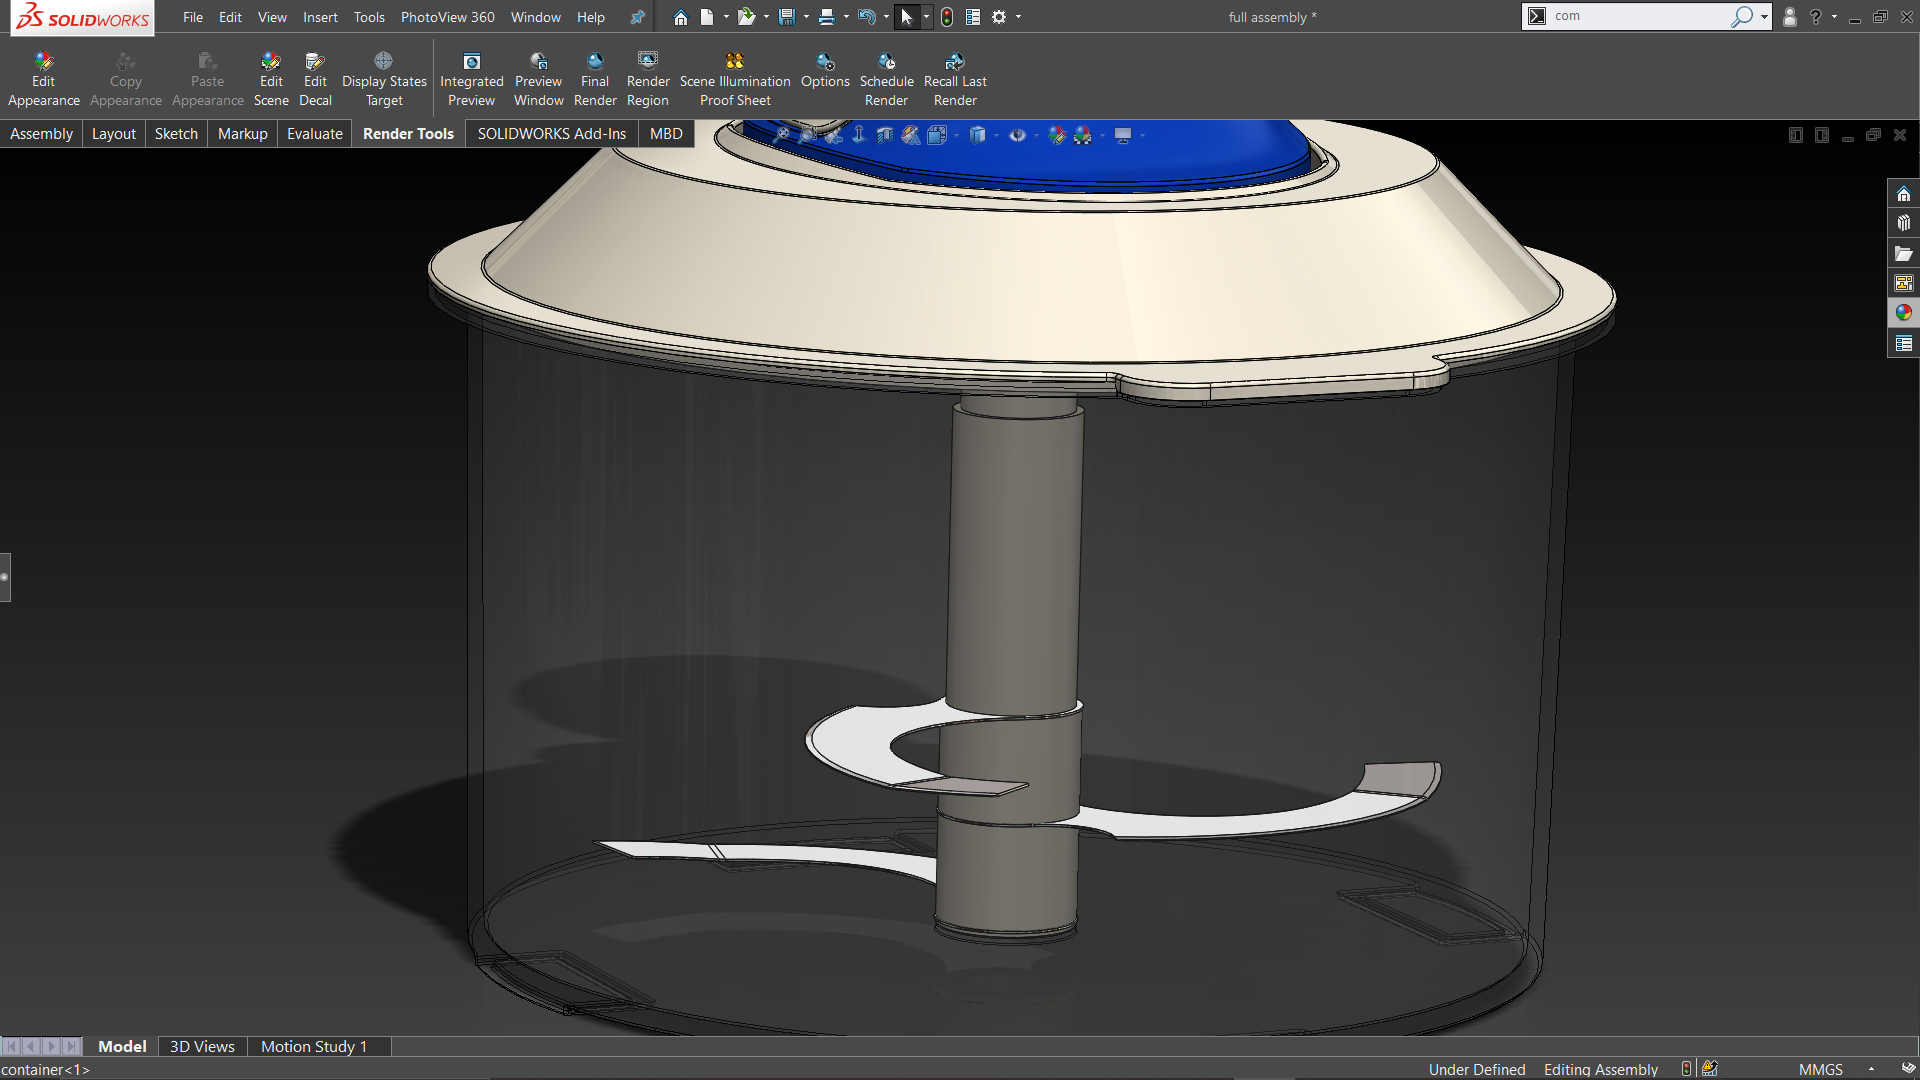Pin the menu bar with pushpin
This screenshot has width=1920, height=1080.
[x=637, y=17]
